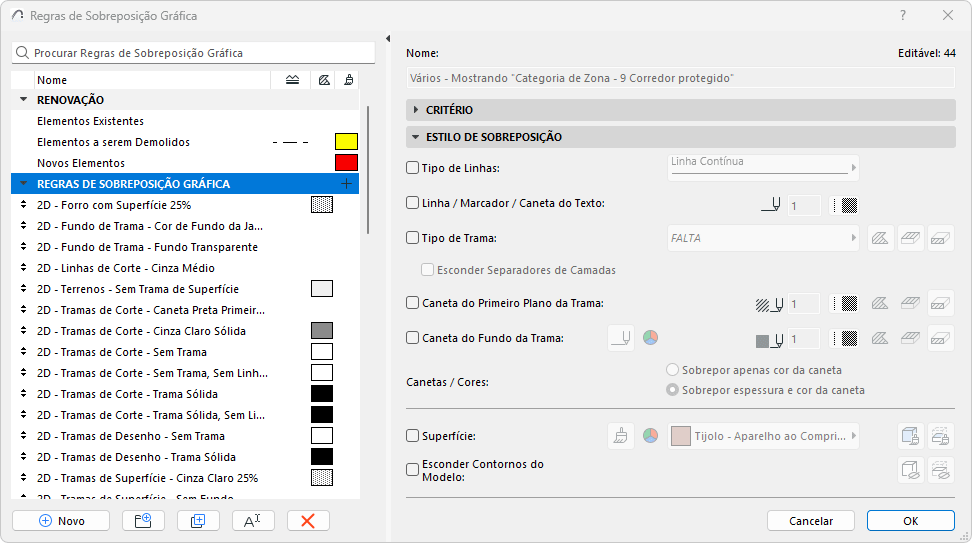Click the red swatch of Novos Elementos

pos(347,162)
